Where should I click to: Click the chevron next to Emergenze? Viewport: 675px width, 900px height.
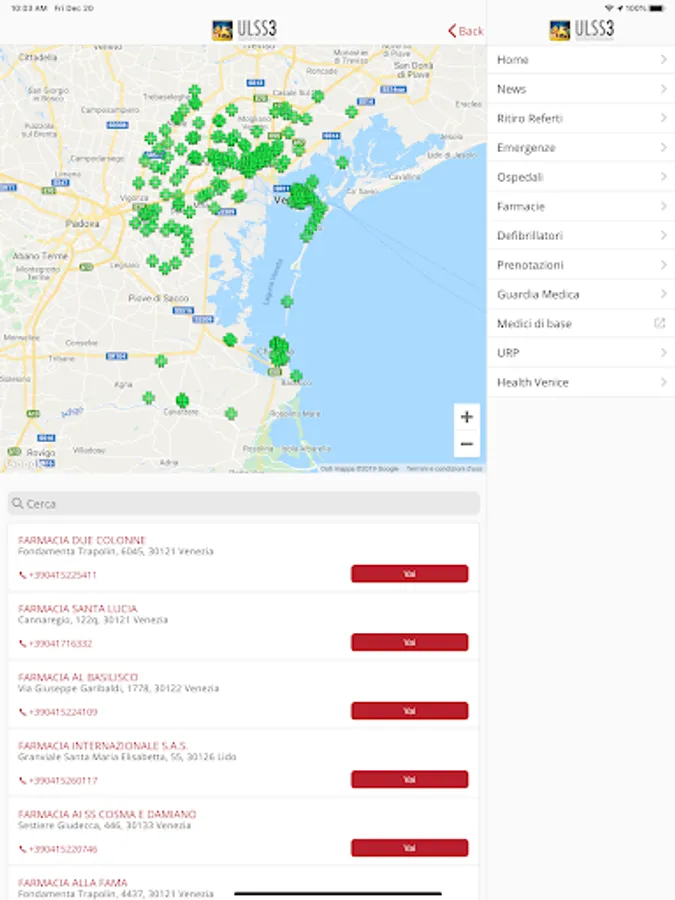point(663,147)
